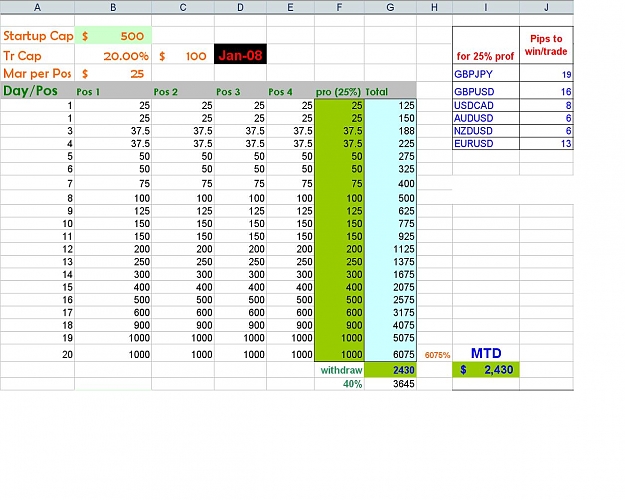Image resolution: width=625 pixels, height=500 pixels.
Task: Select the GBPJPY pair cell
Action: point(486,74)
